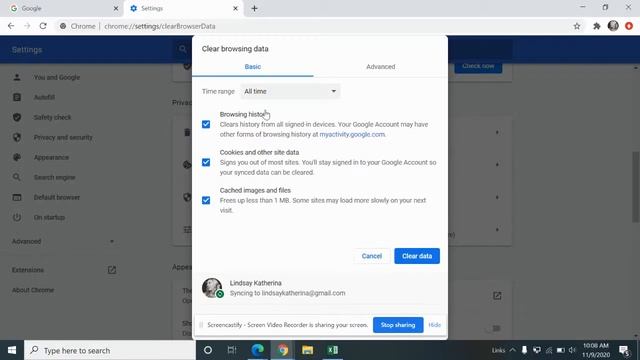Open Search engine settings in sidebar
This screenshot has width=640, height=360.
tap(54, 177)
